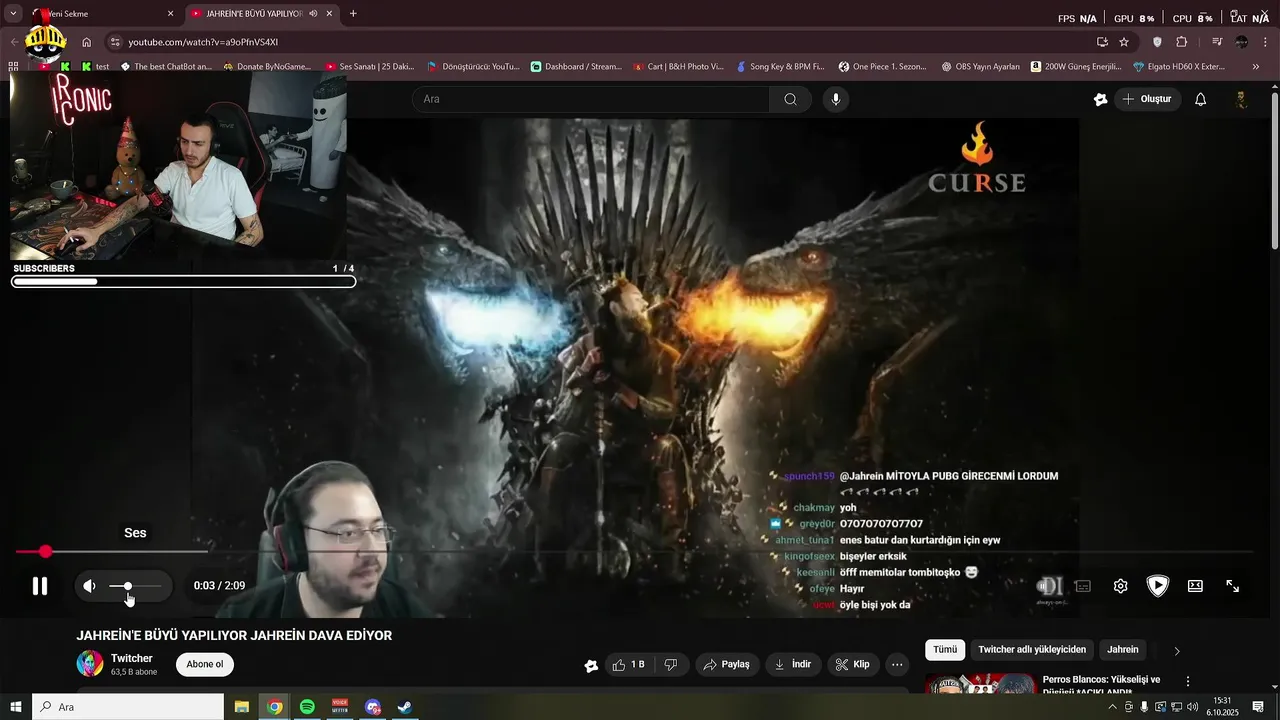This screenshot has width=1280, height=720.
Task: Open the tab search dropdown arrow
Action: 13,14
